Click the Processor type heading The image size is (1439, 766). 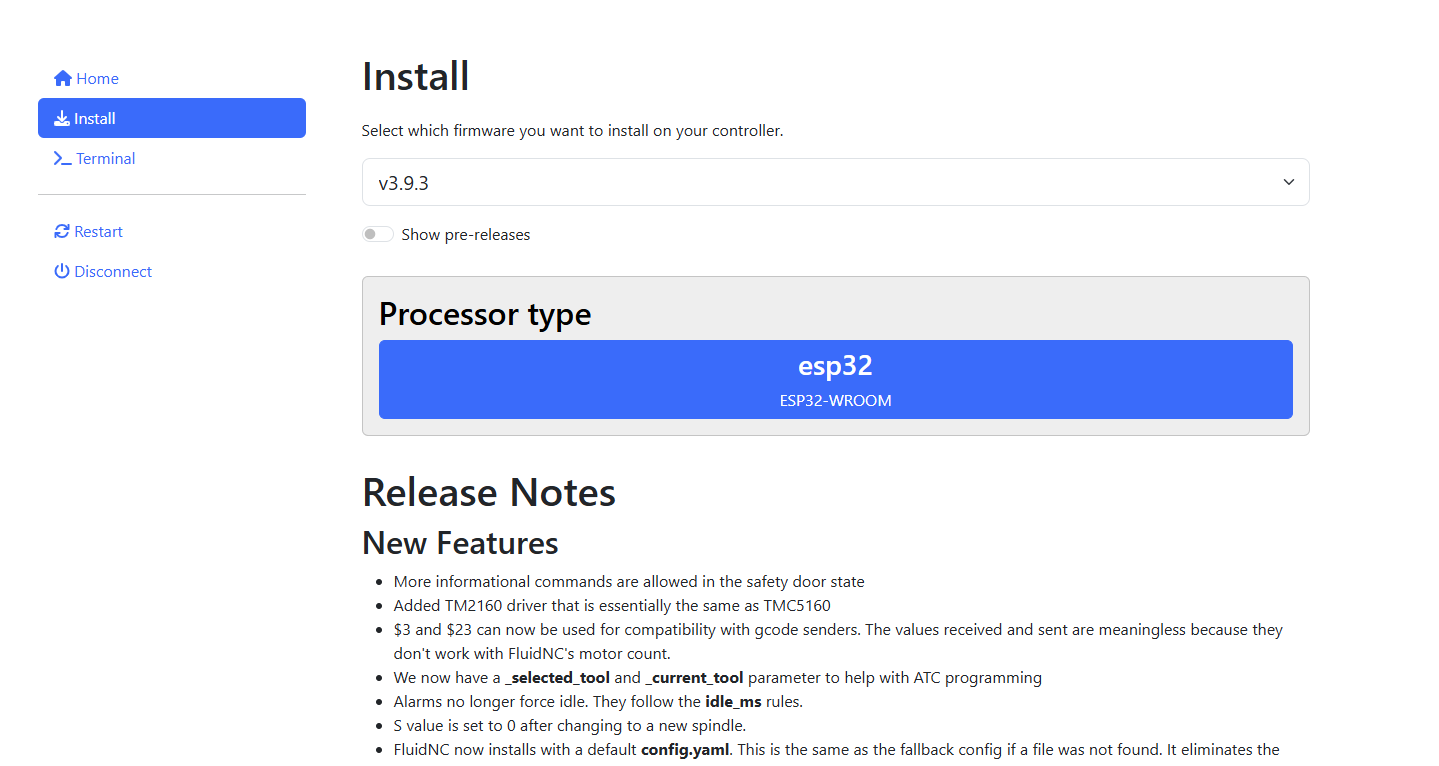point(485,314)
